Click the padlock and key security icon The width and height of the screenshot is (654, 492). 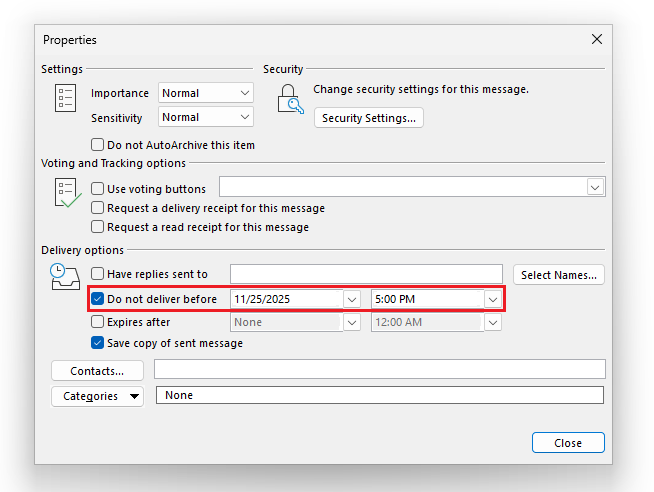coord(291,99)
